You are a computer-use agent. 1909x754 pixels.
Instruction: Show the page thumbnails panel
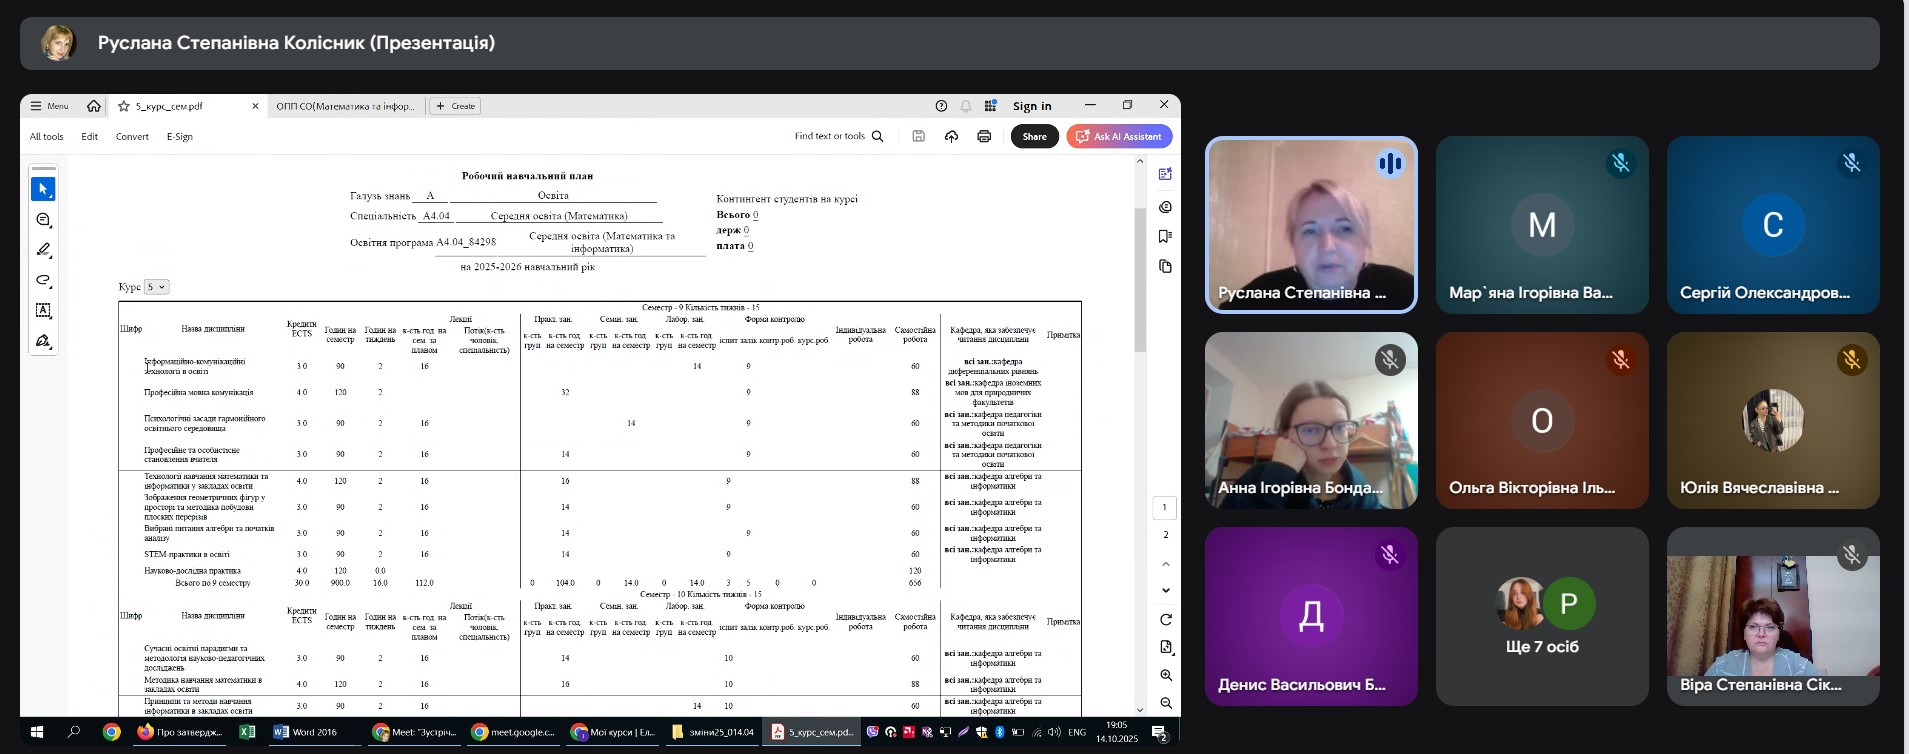click(x=1165, y=266)
